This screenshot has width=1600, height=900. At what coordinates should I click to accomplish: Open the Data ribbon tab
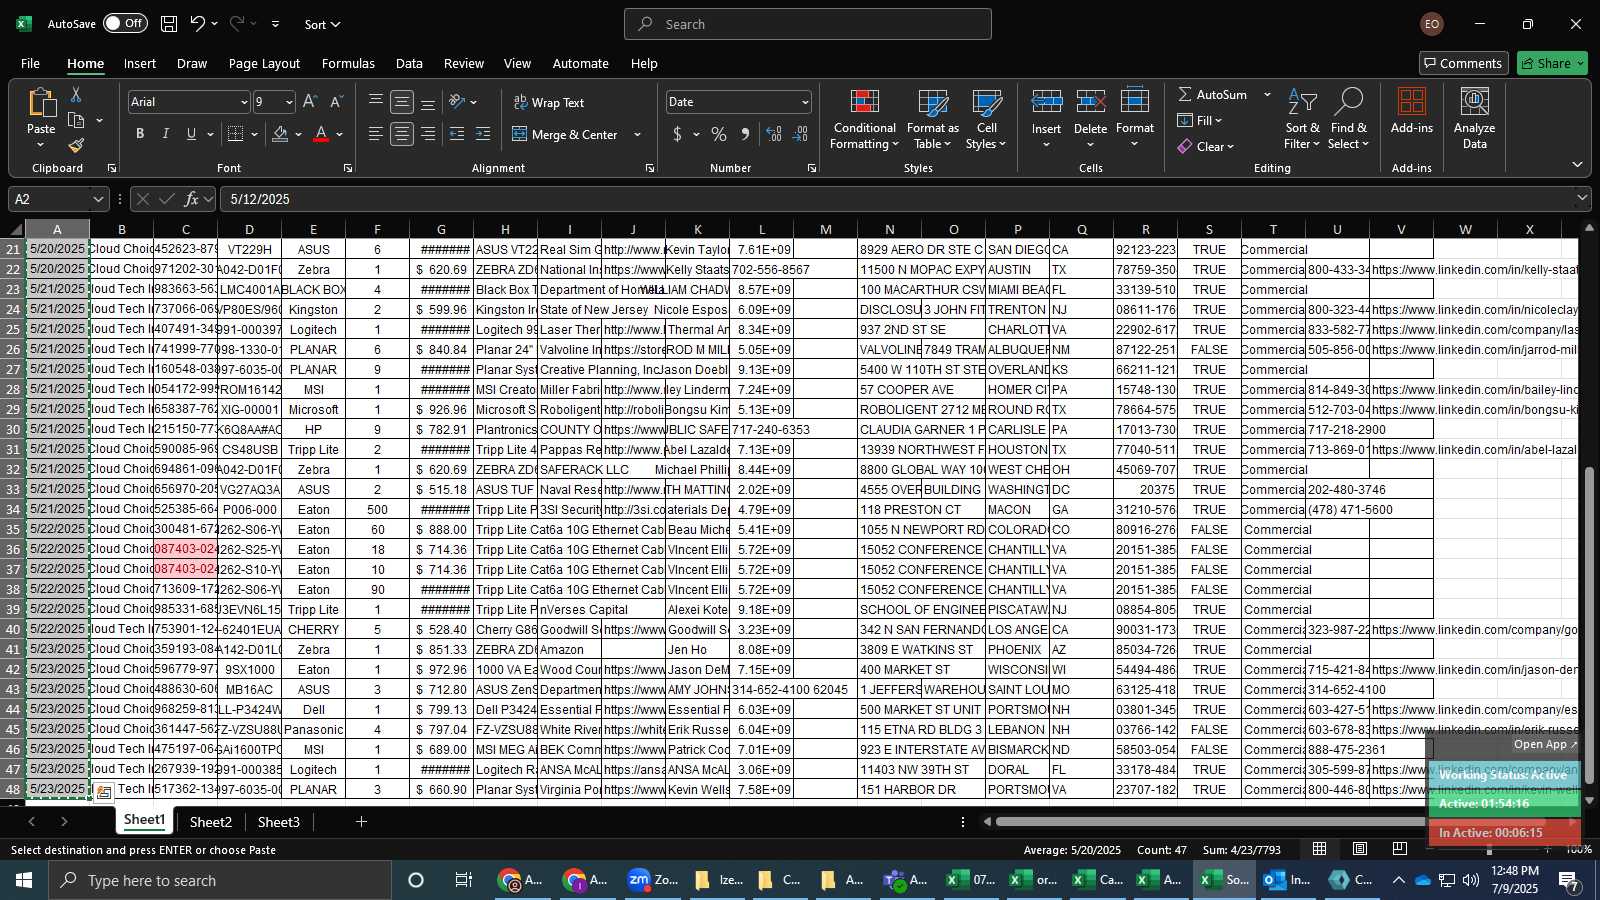tap(409, 63)
